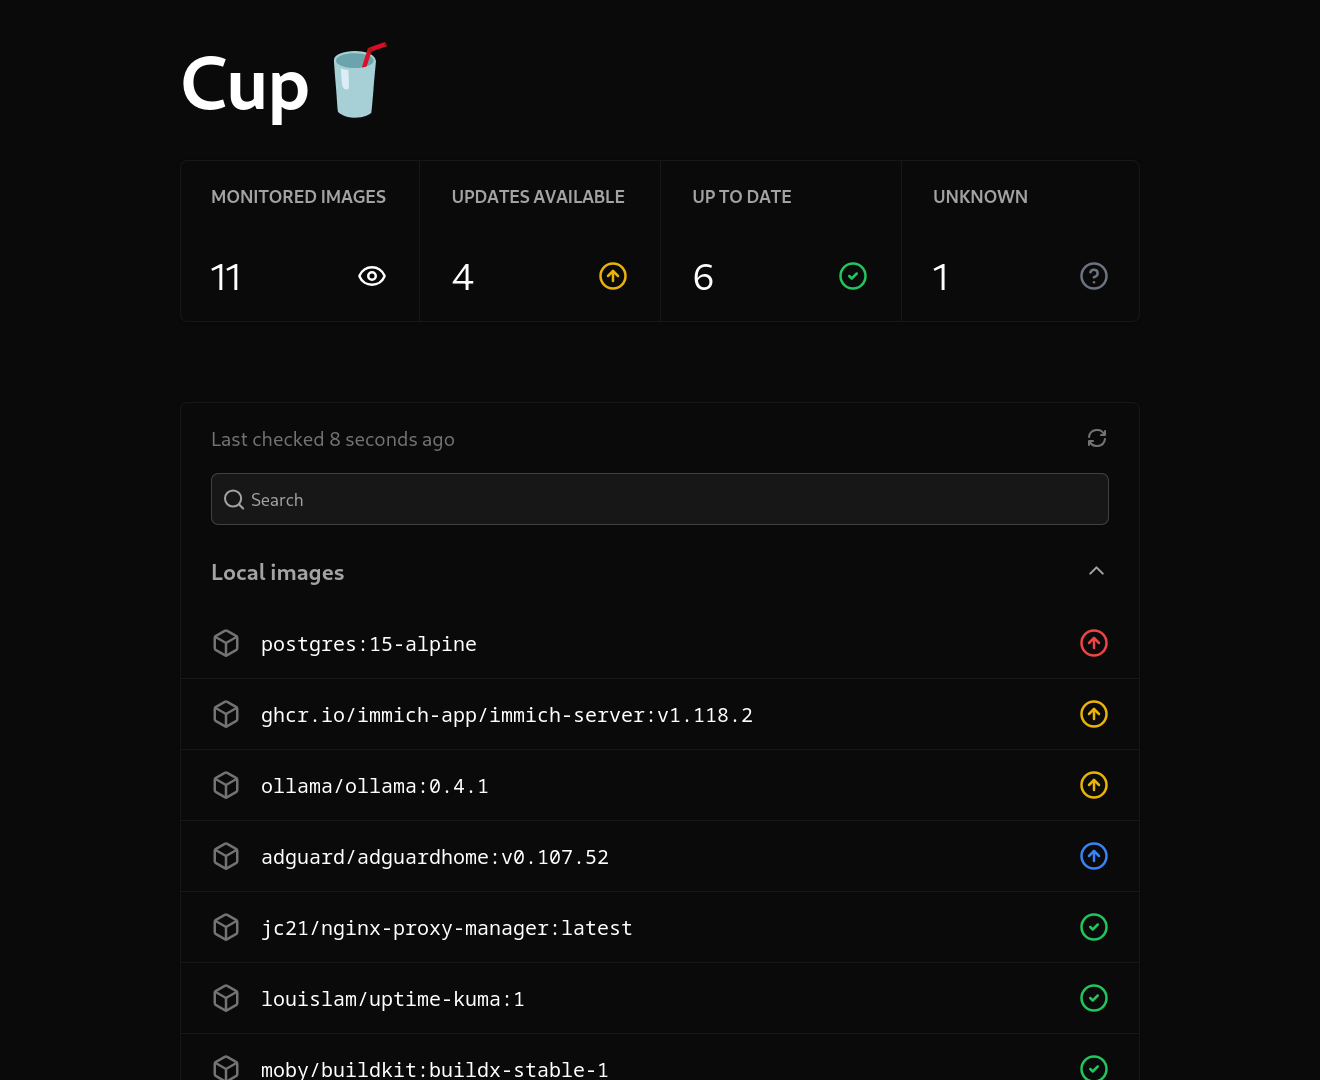Click the refresh icon beside Last checked

1096,438
